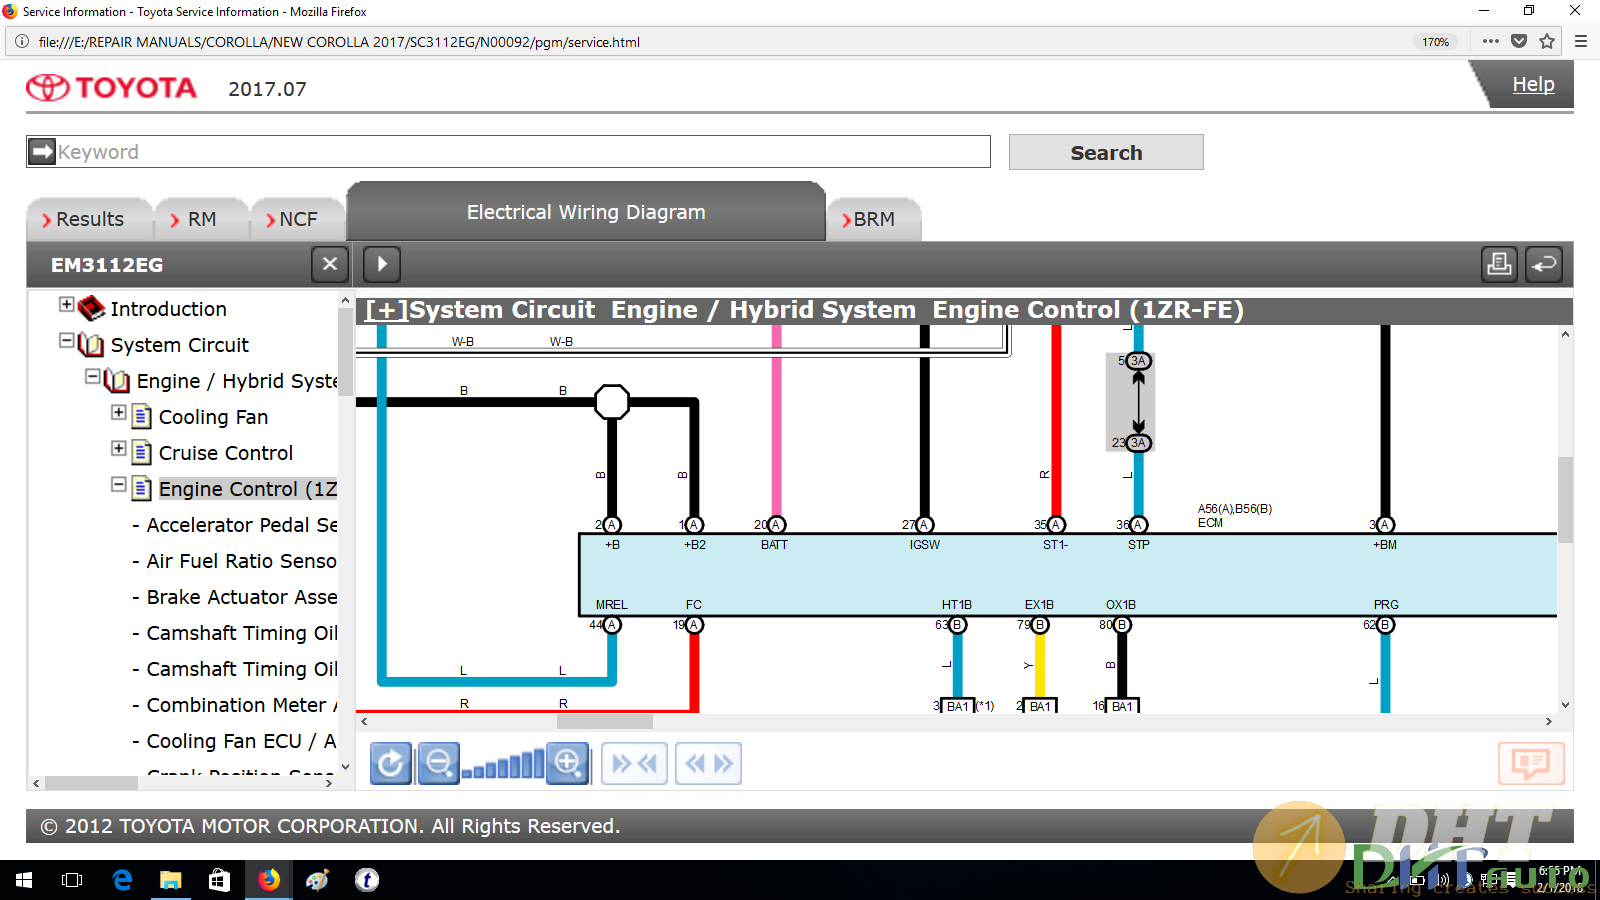
Task: Focus the Keyword search field
Action: coord(520,152)
